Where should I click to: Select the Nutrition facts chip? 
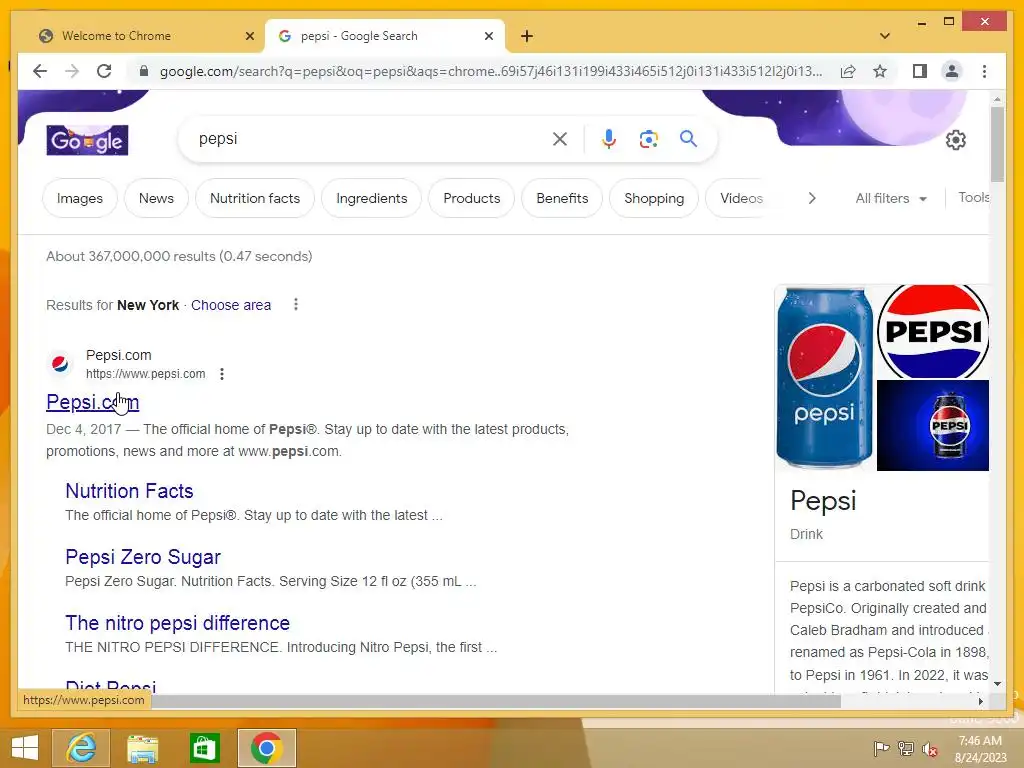tap(255, 198)
